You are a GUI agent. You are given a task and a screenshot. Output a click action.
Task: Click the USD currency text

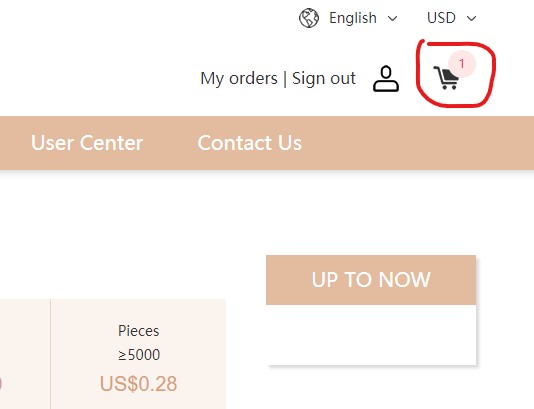pos(441,18)
